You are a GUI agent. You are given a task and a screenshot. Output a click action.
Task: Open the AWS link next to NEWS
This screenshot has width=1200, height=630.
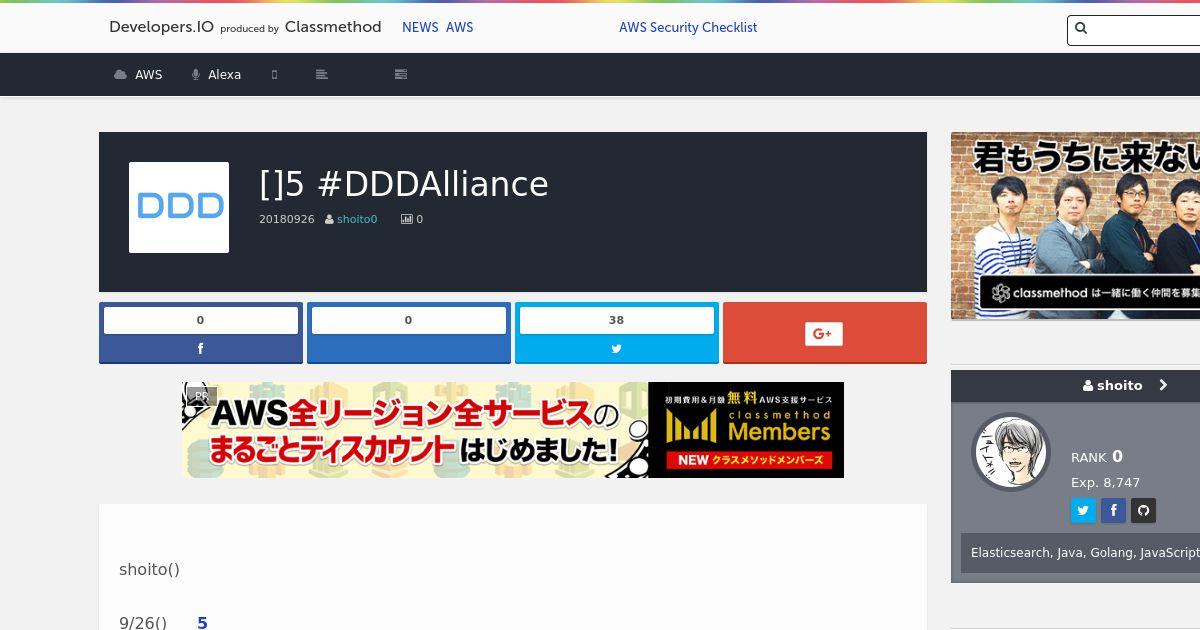460,28
